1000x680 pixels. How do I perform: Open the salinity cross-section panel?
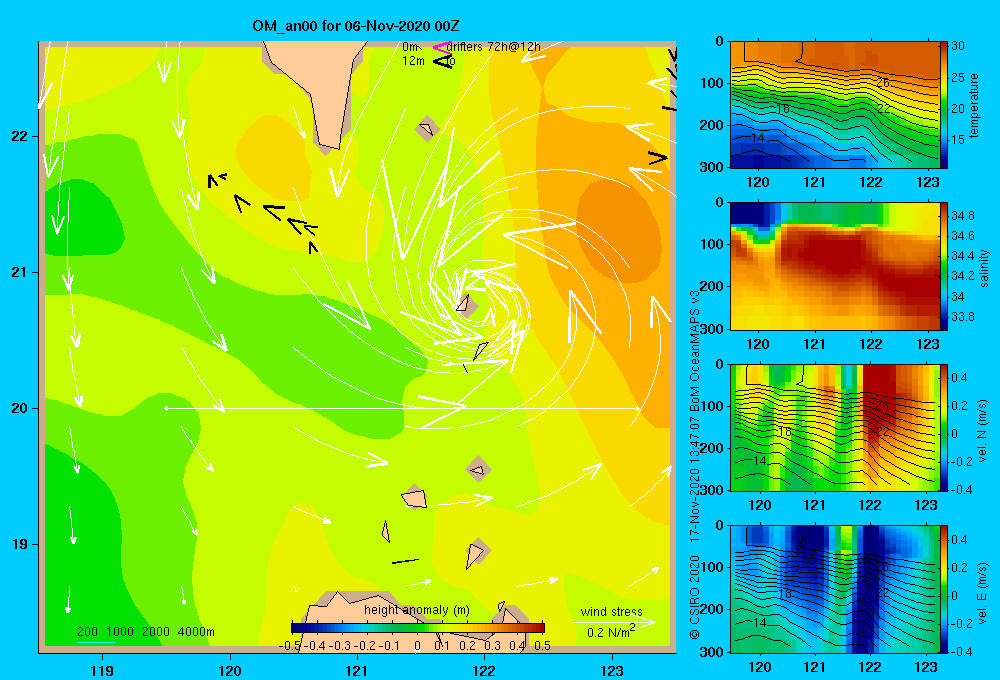click(x=835, y=266)
